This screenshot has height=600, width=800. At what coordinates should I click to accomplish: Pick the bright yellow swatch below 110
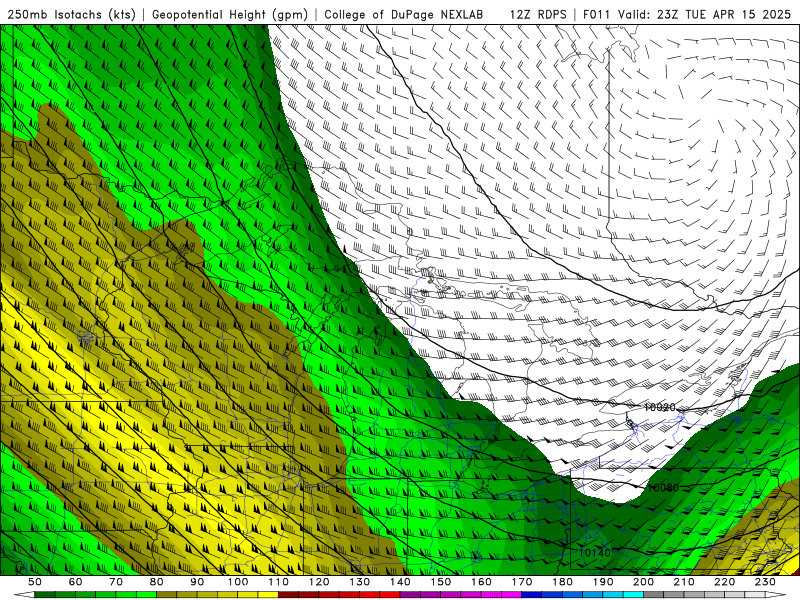(x=268, y=595)
